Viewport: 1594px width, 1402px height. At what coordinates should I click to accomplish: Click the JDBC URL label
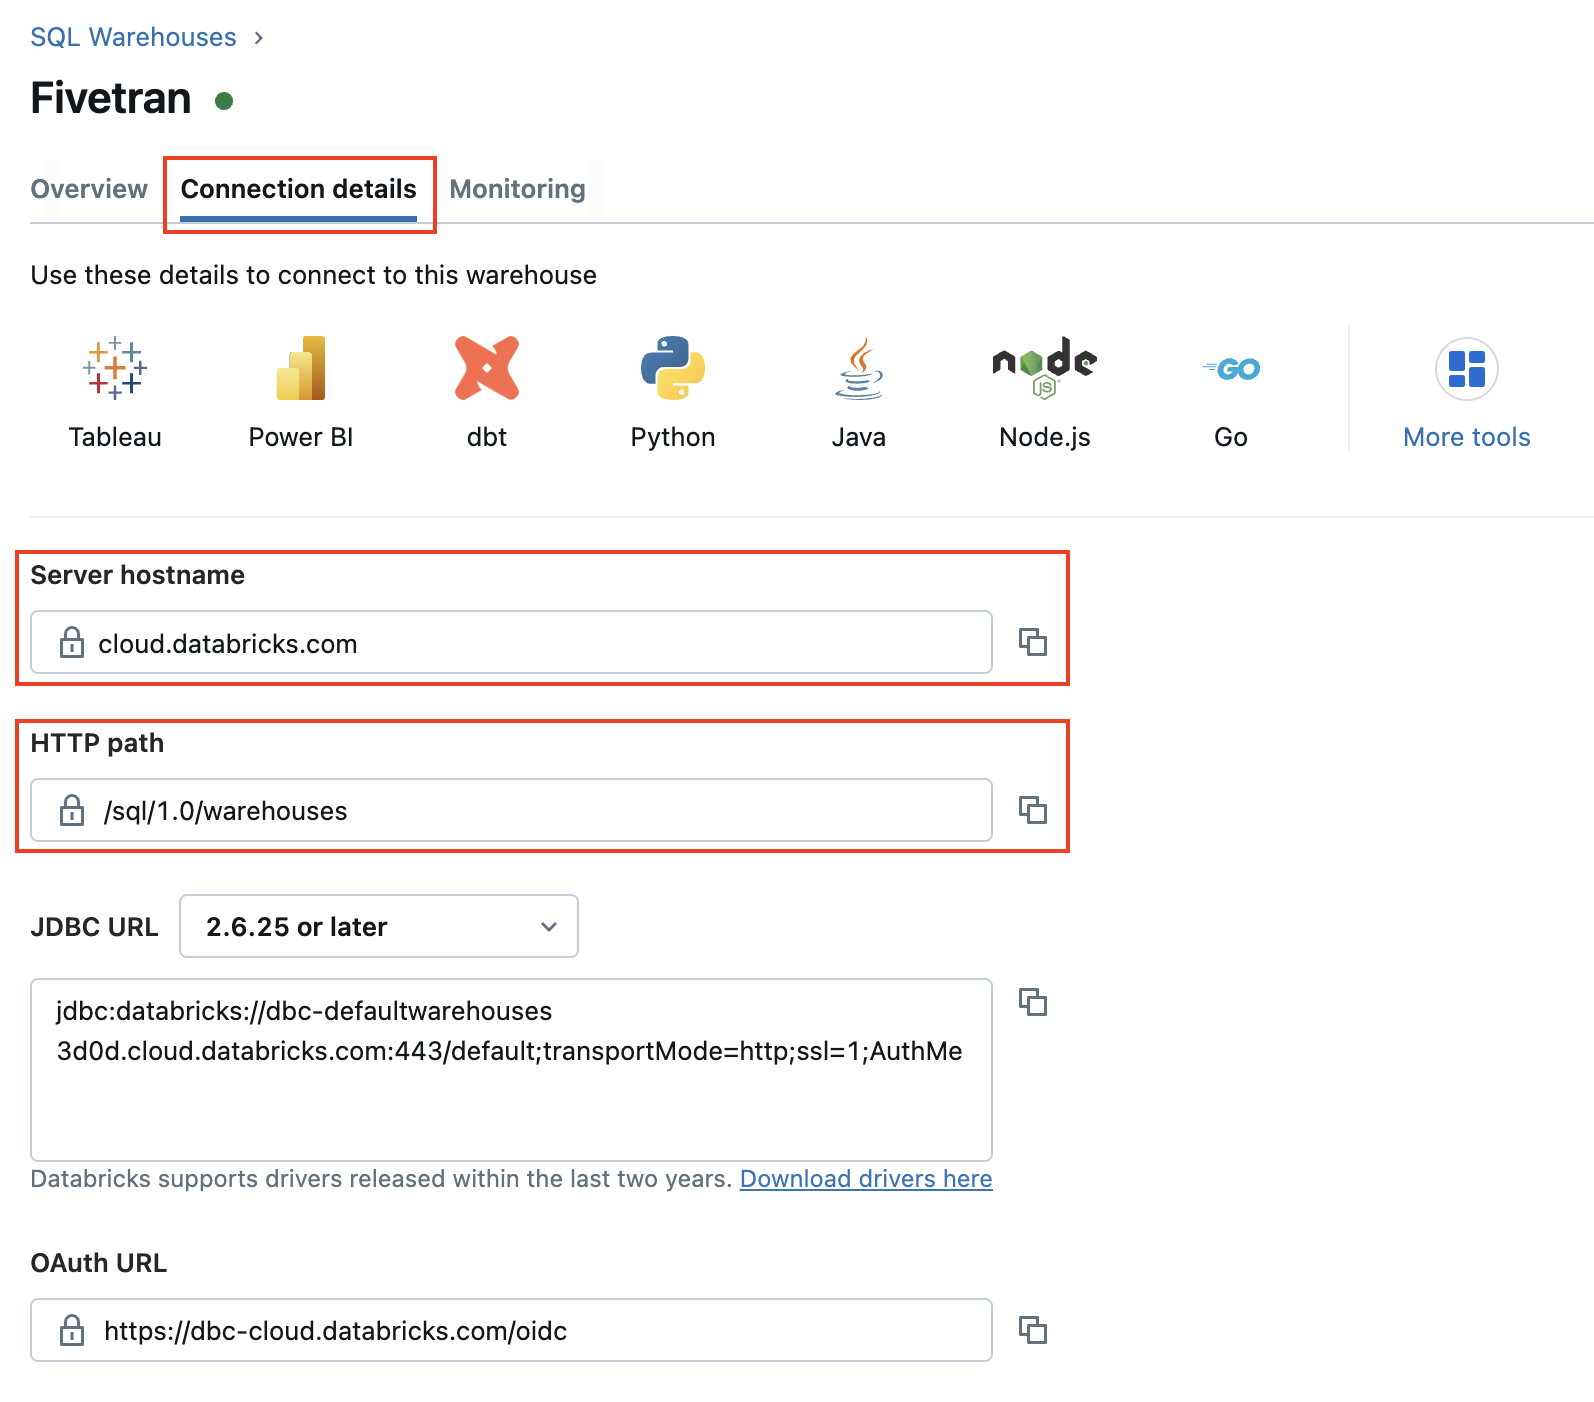click(x=95, y=927)
